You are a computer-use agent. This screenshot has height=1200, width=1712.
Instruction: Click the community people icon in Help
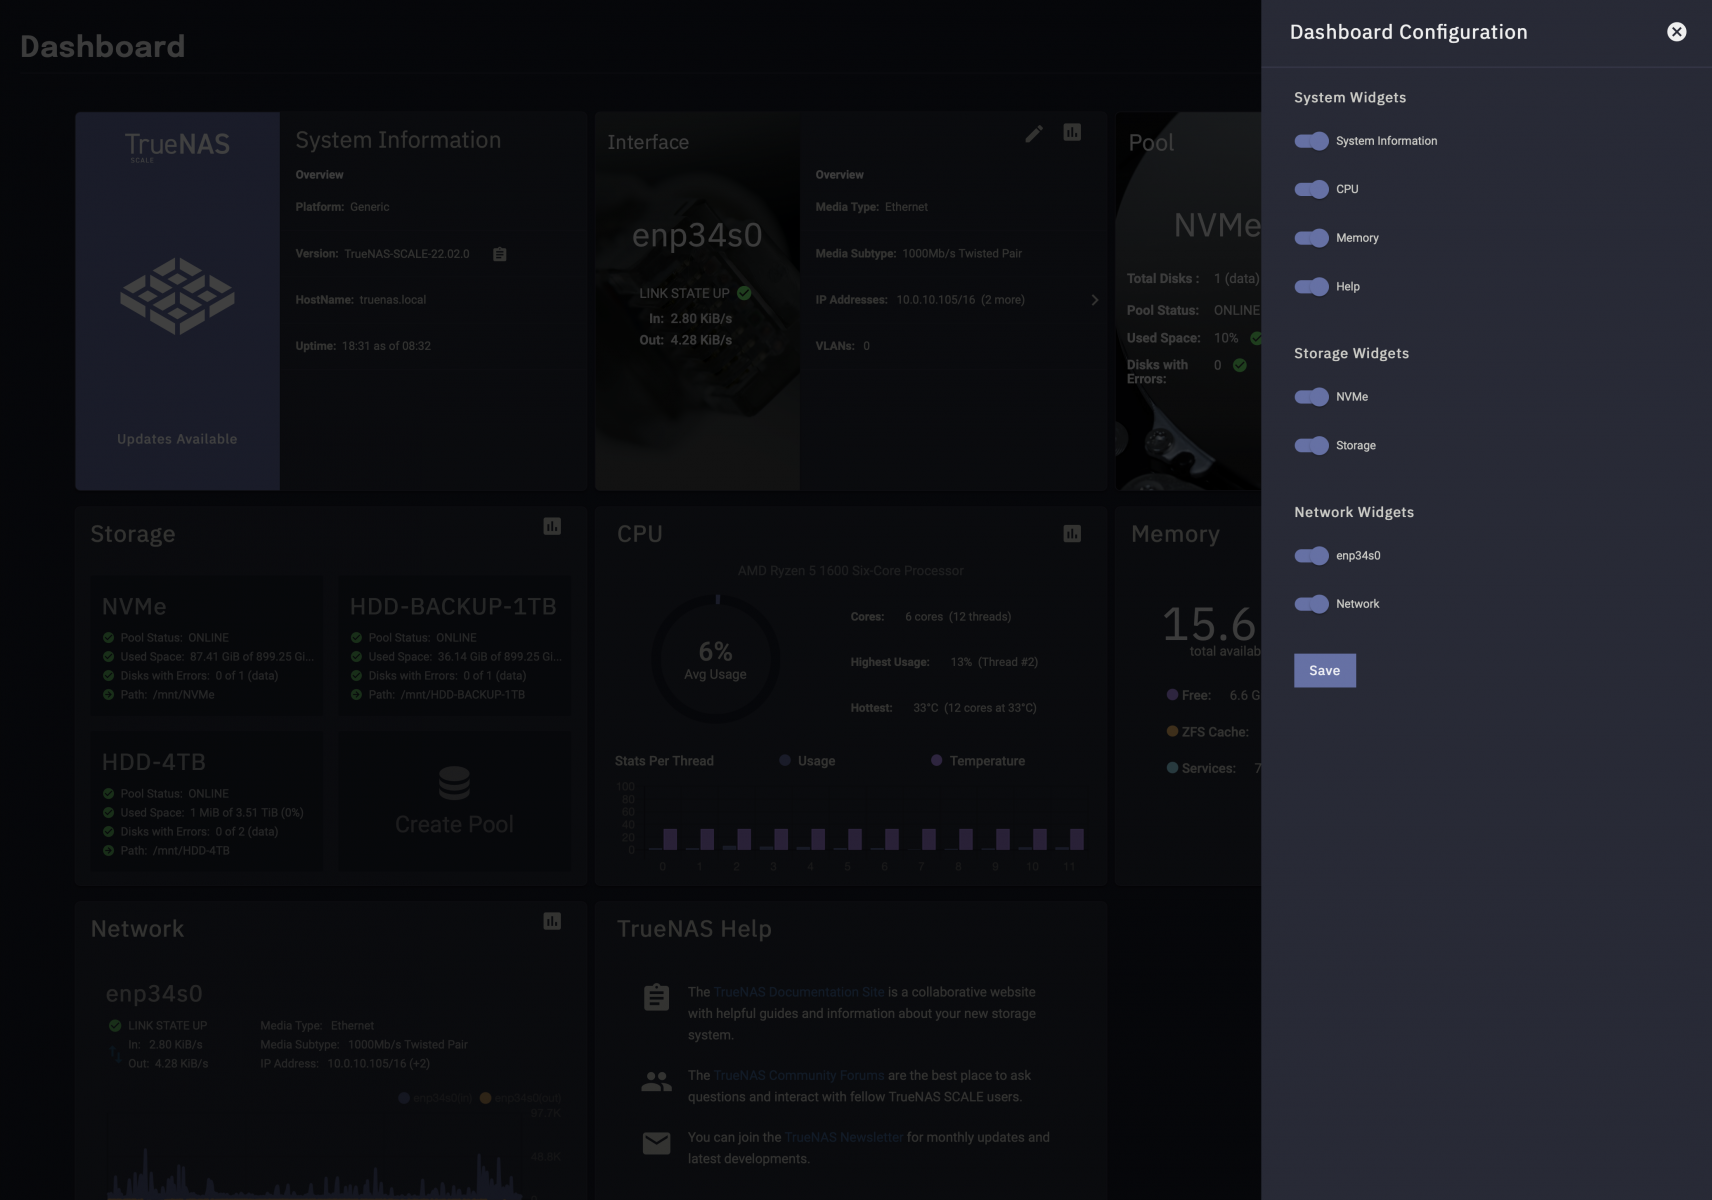click(656, 1081)
